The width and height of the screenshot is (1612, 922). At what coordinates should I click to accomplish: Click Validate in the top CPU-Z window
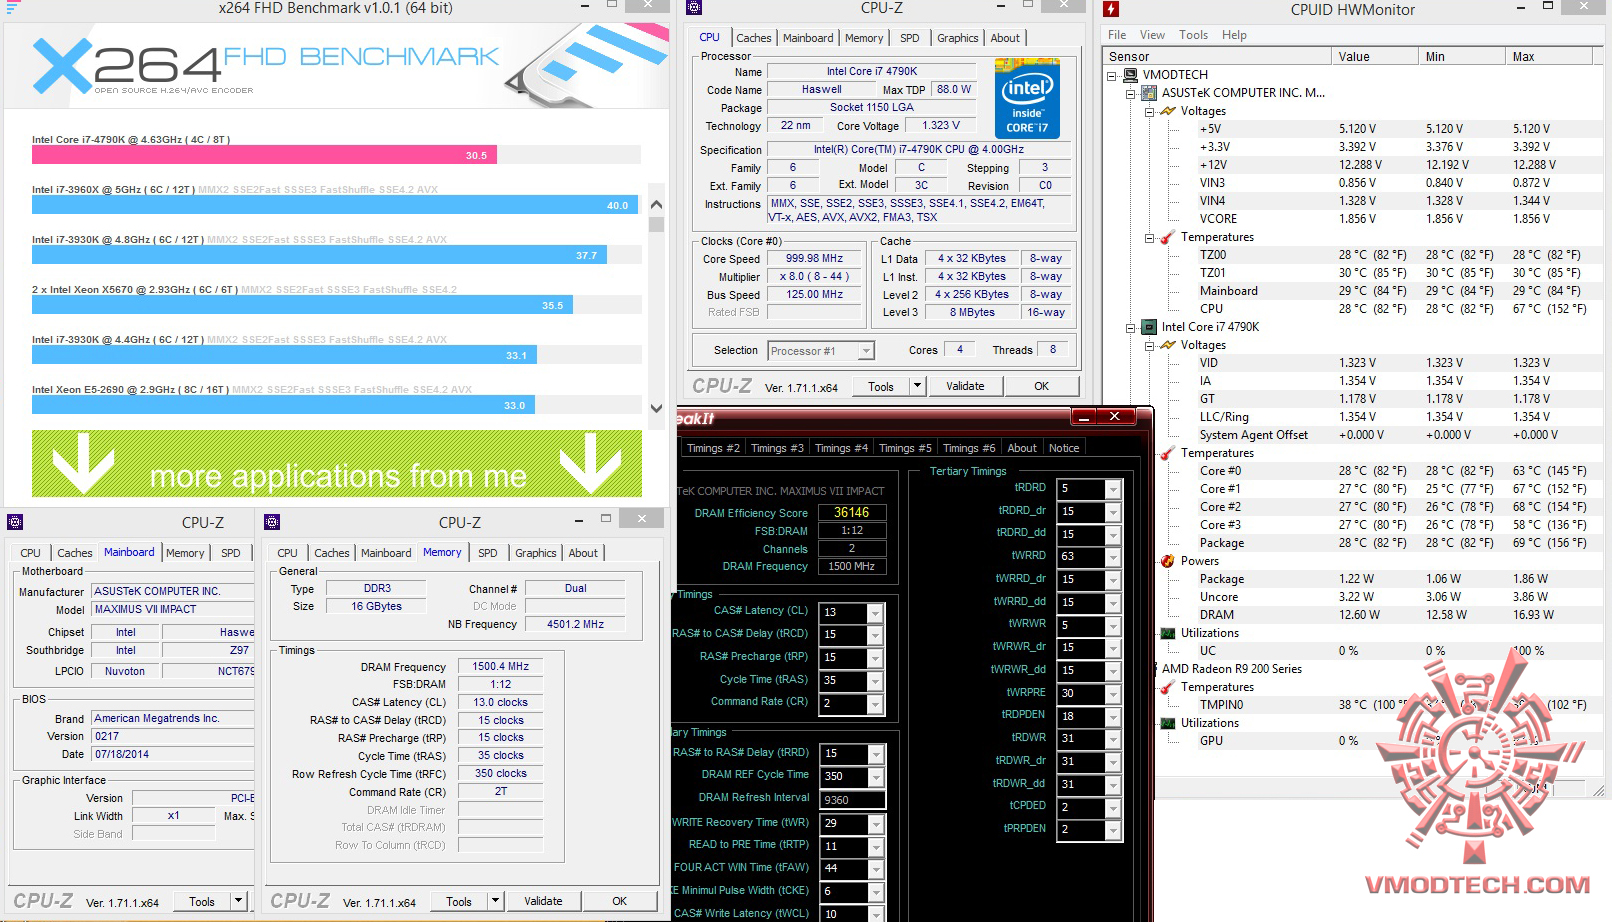pyautogui.click(x=965, y=386)
